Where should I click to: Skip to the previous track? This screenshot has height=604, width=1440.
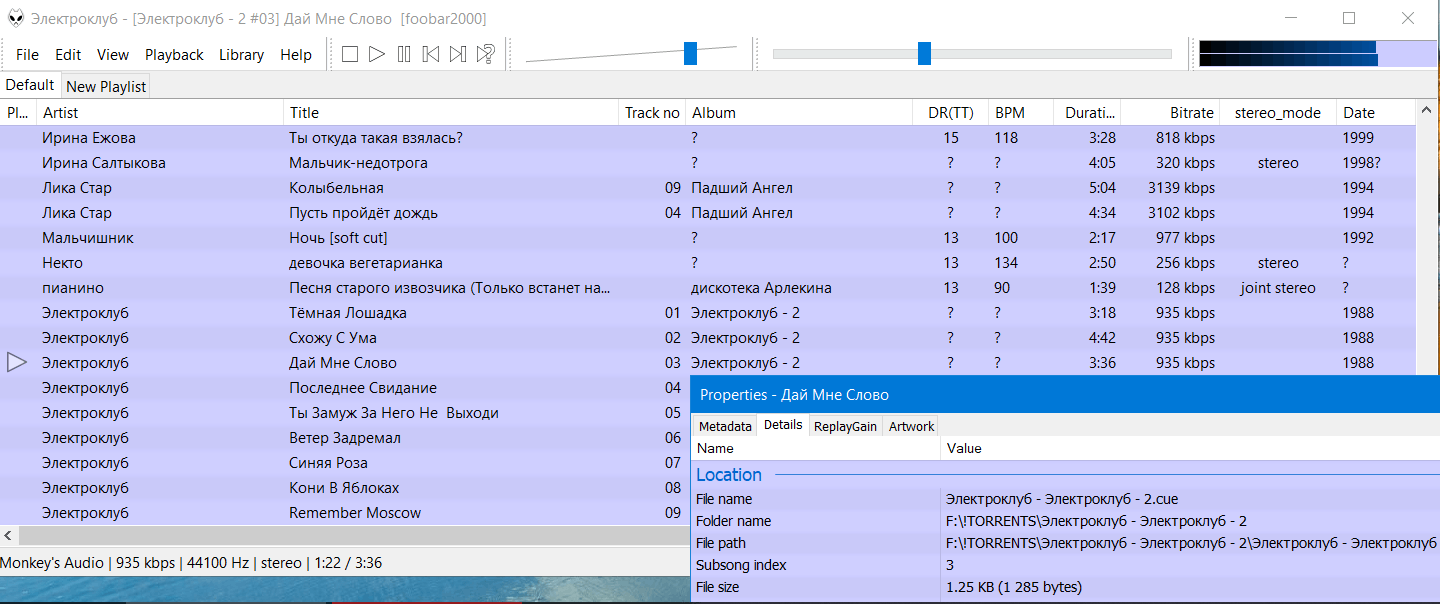pyautogui.click(x=431, y=54)
